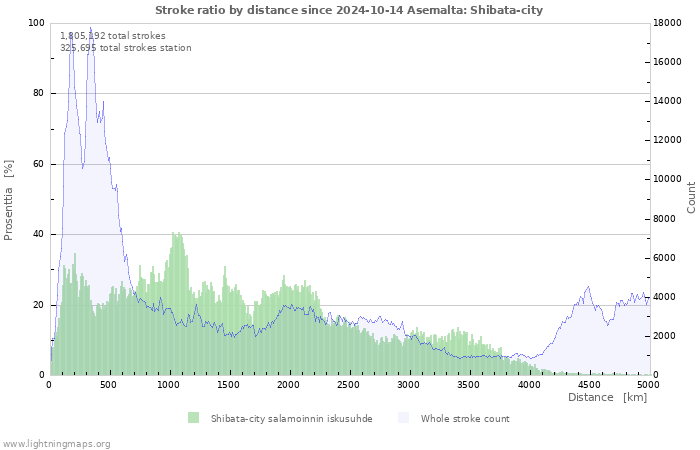Click the 'Distance [km]' x-axis label
Screen dimensions: 700x450
607,397
